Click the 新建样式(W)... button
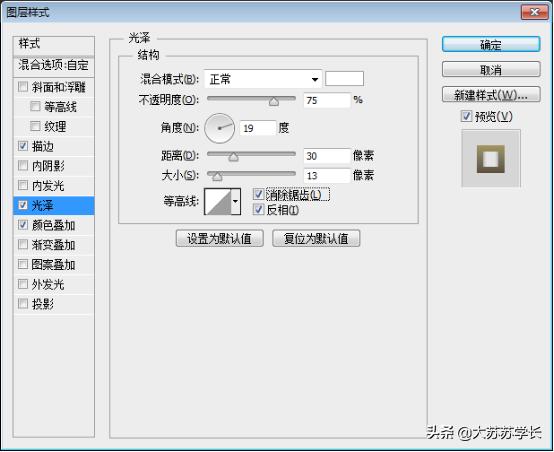 491,95
